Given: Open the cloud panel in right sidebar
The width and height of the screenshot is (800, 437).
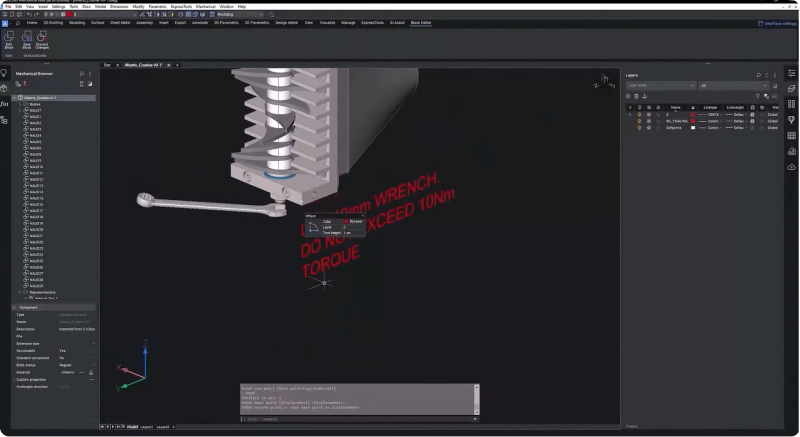Looking at the screenshot, I should [x=792, y=166].
